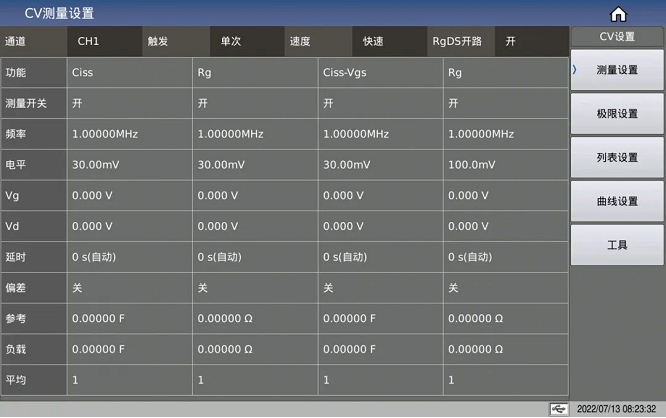Open 曲线设置 side menu

click(617, 201)
